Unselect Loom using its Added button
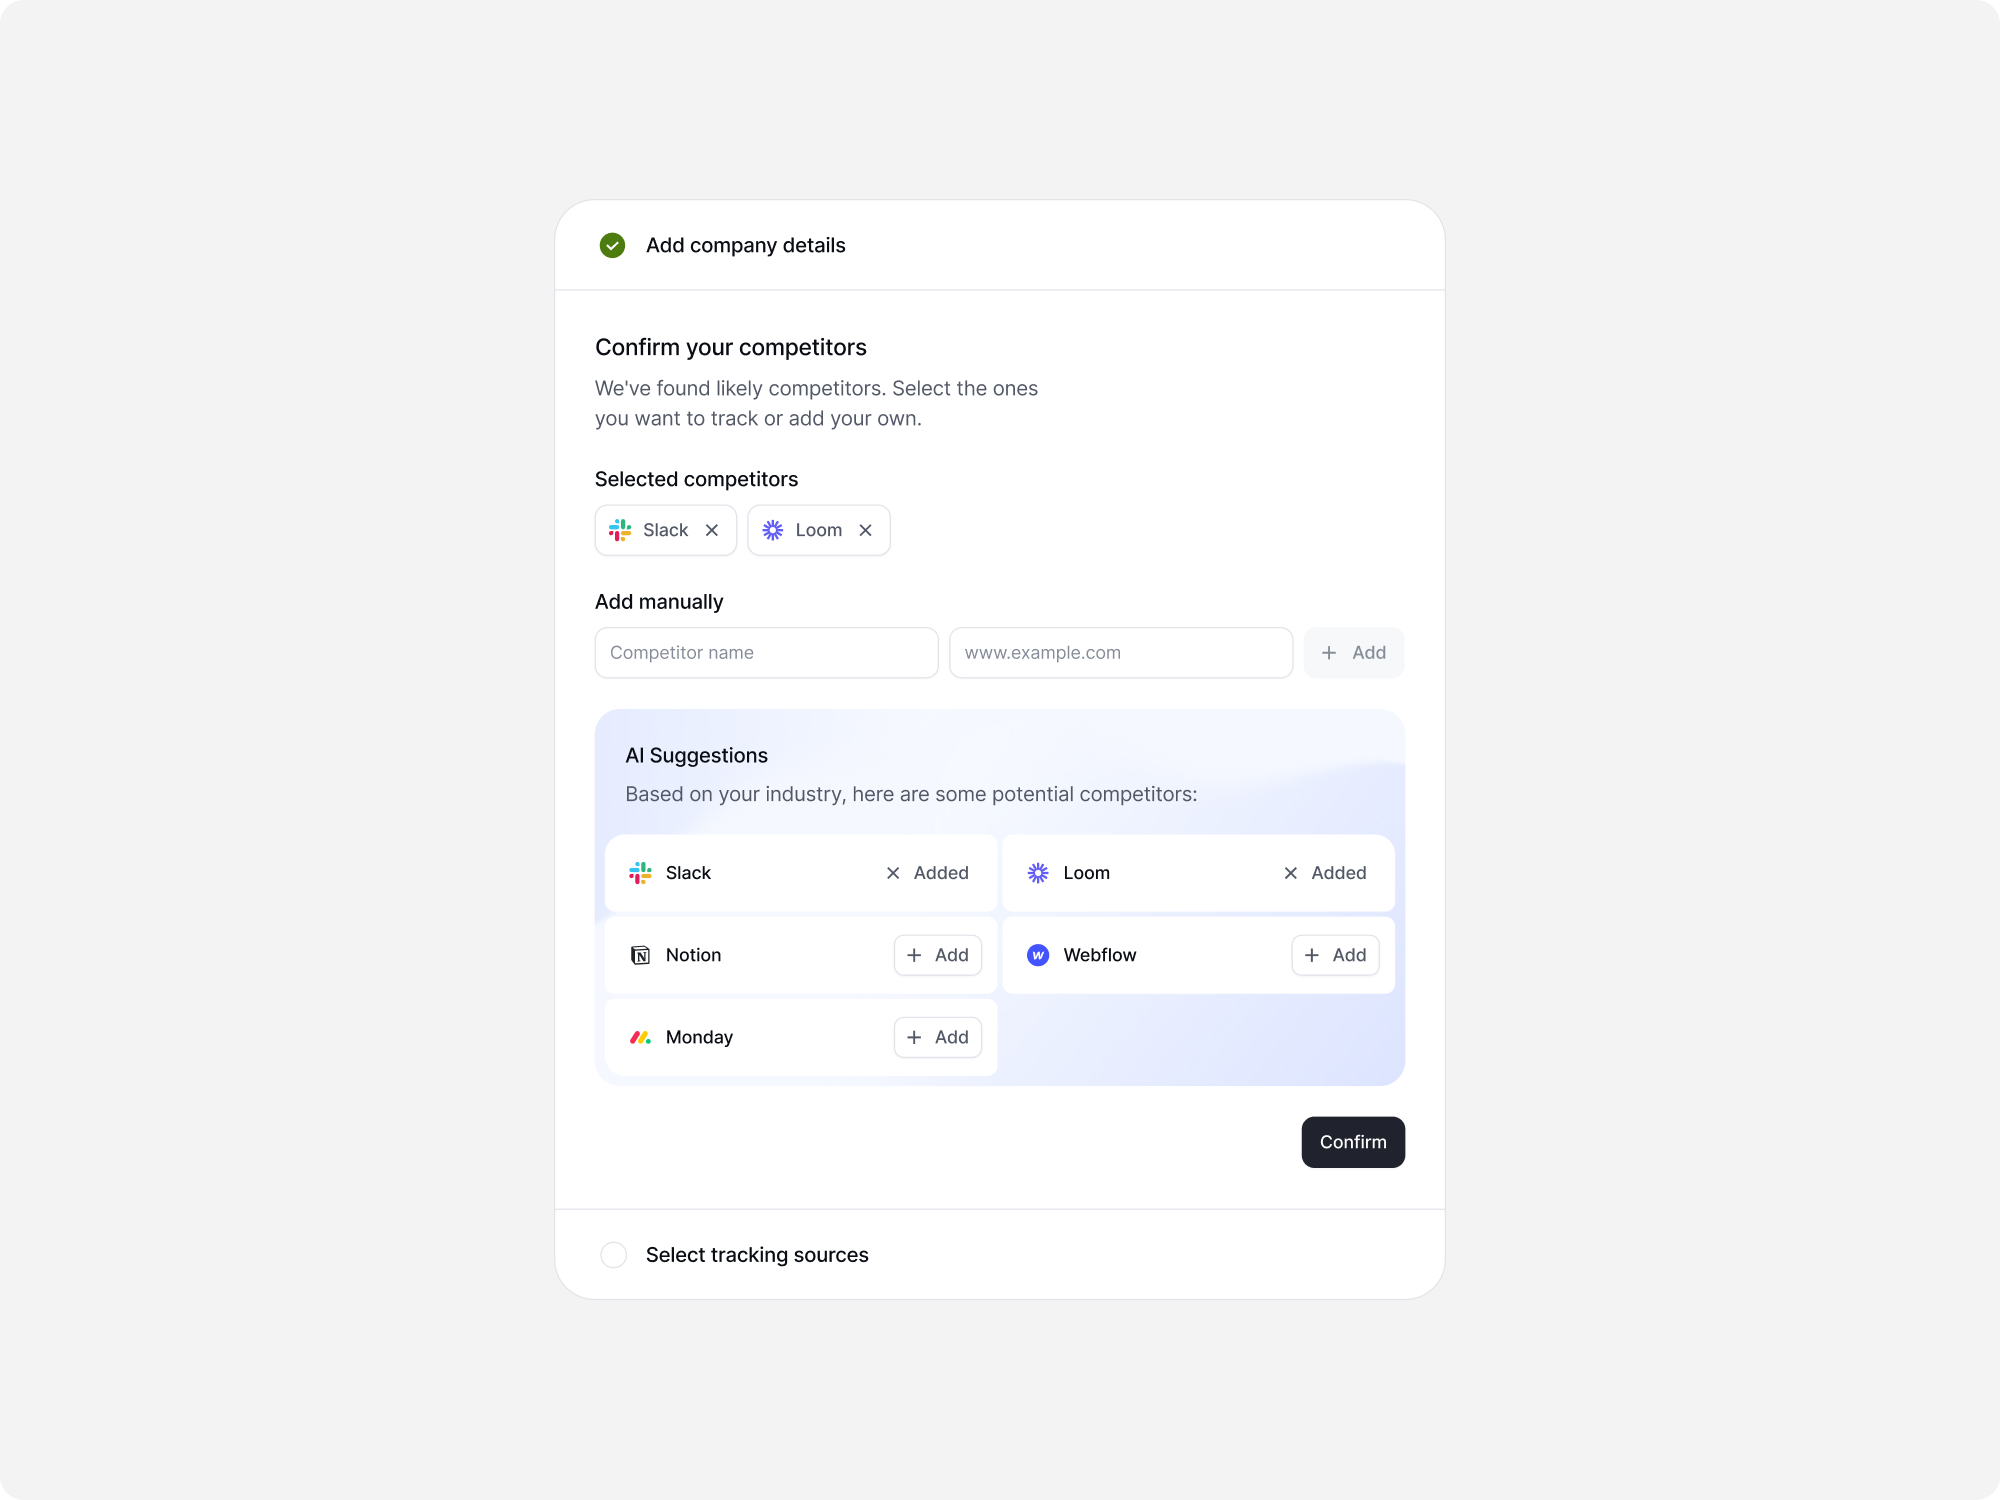 (1325, 873)
